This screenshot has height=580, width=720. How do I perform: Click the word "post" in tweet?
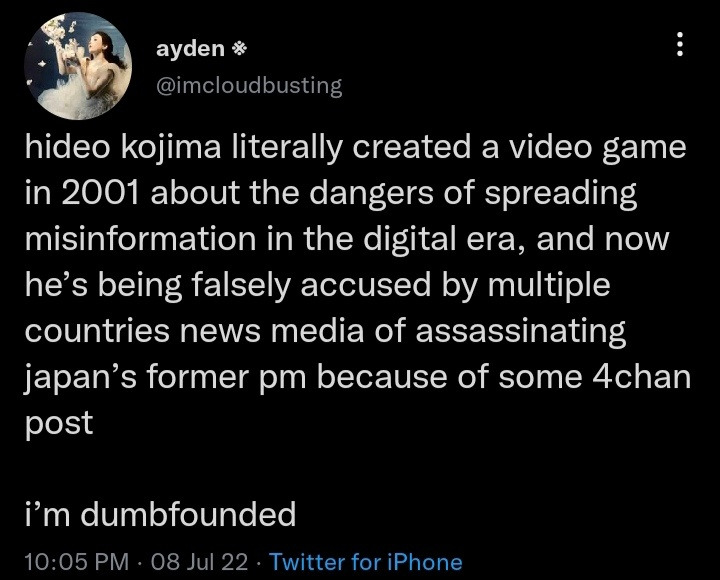coord(58,423)
